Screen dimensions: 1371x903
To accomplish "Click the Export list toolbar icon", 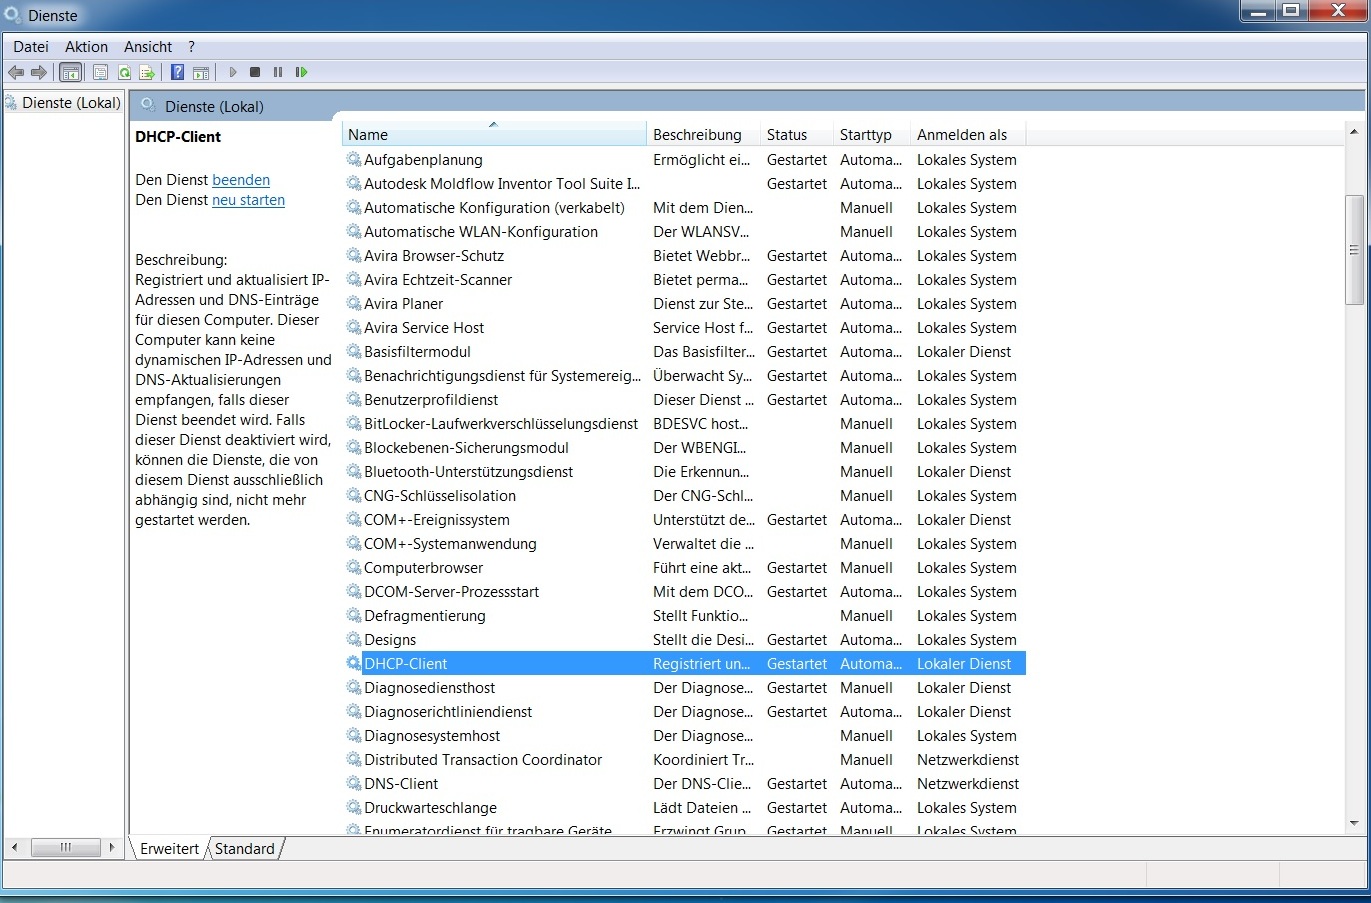I will 147,72.
